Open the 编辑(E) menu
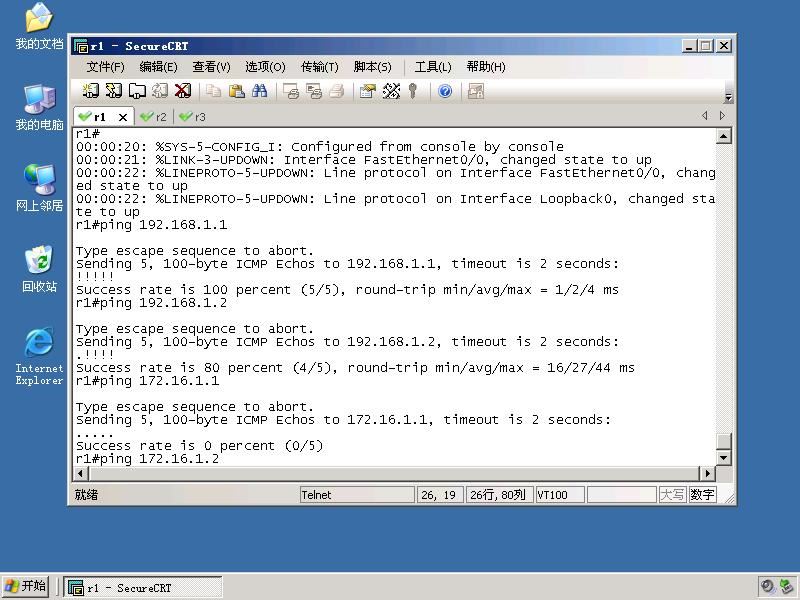The width and height of the screenshot is (800, 600). 158,67
